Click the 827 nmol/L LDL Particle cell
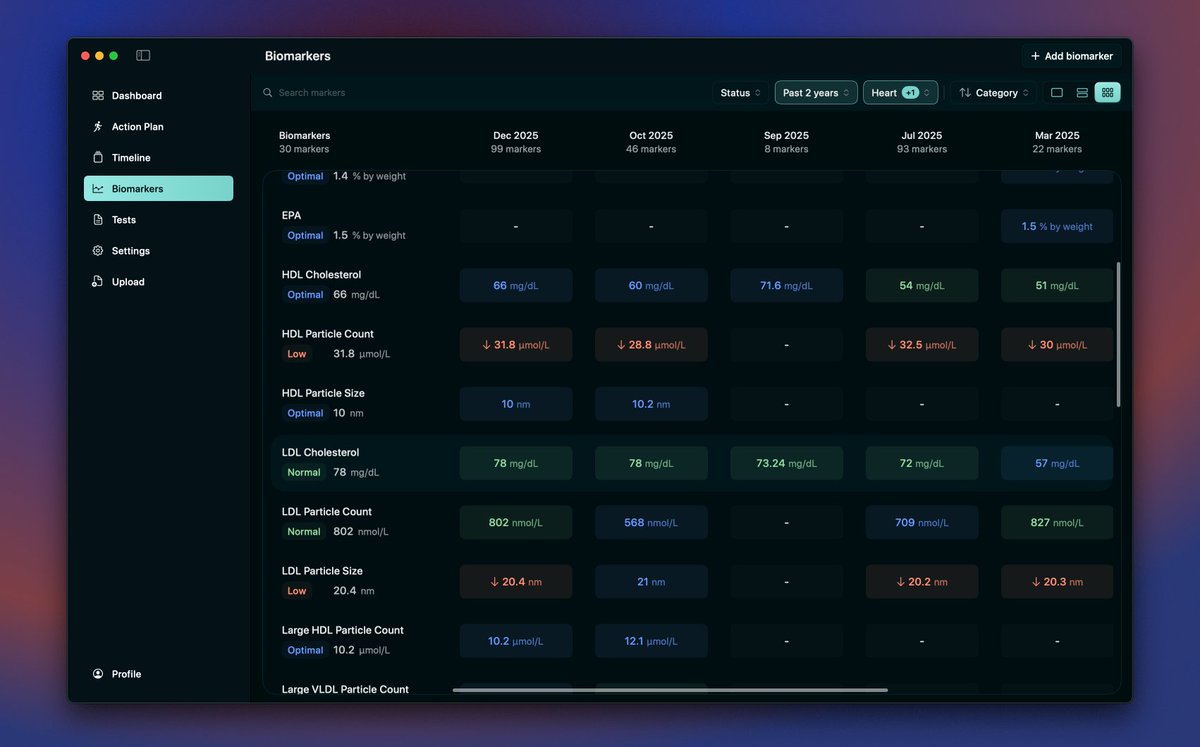1200x747 pixels. click(1057, 522)
